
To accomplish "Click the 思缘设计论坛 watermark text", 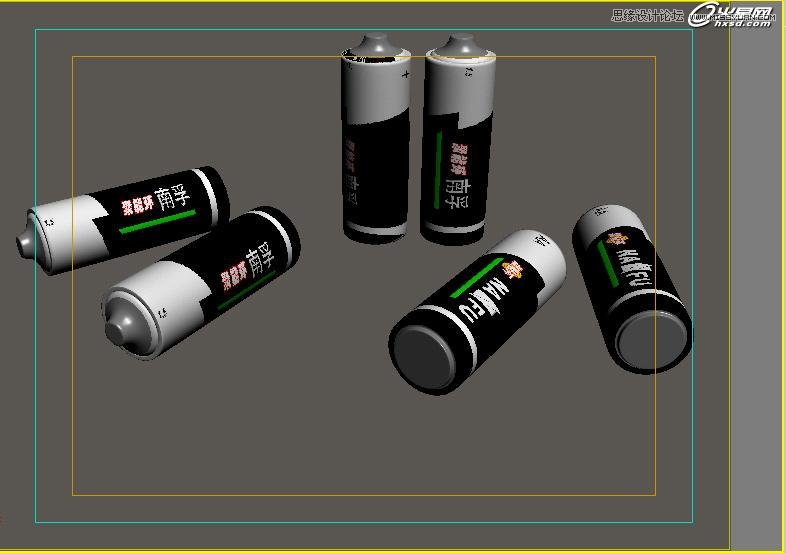I will (647, 15).
